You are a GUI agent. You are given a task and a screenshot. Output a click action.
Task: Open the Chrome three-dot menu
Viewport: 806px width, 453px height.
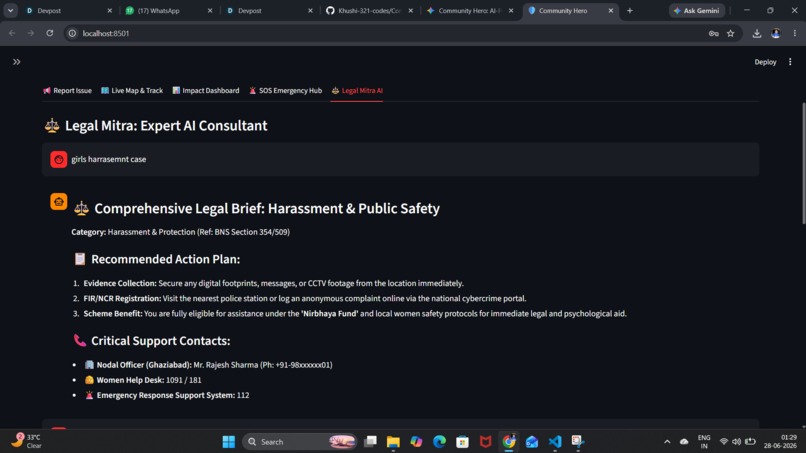coord(795,33)
